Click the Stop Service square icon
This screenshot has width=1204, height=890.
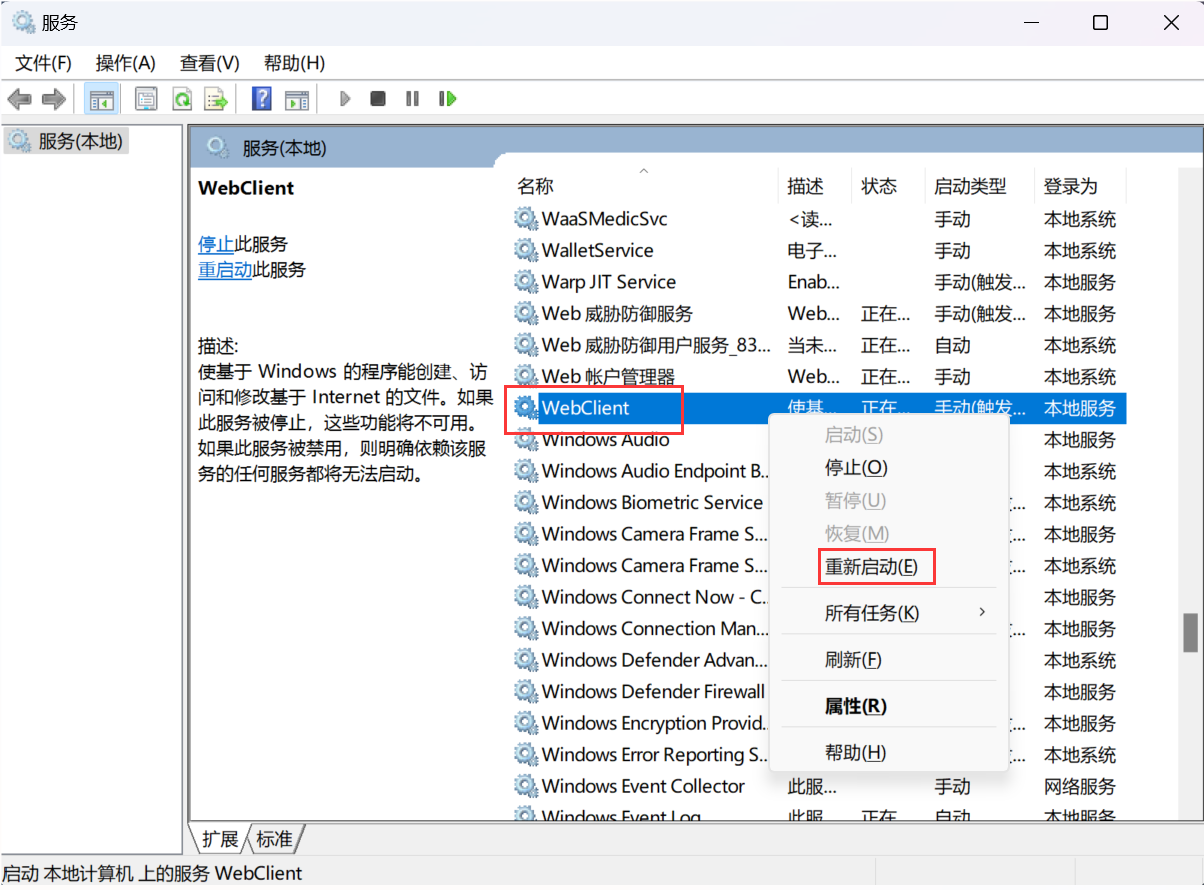378,99
